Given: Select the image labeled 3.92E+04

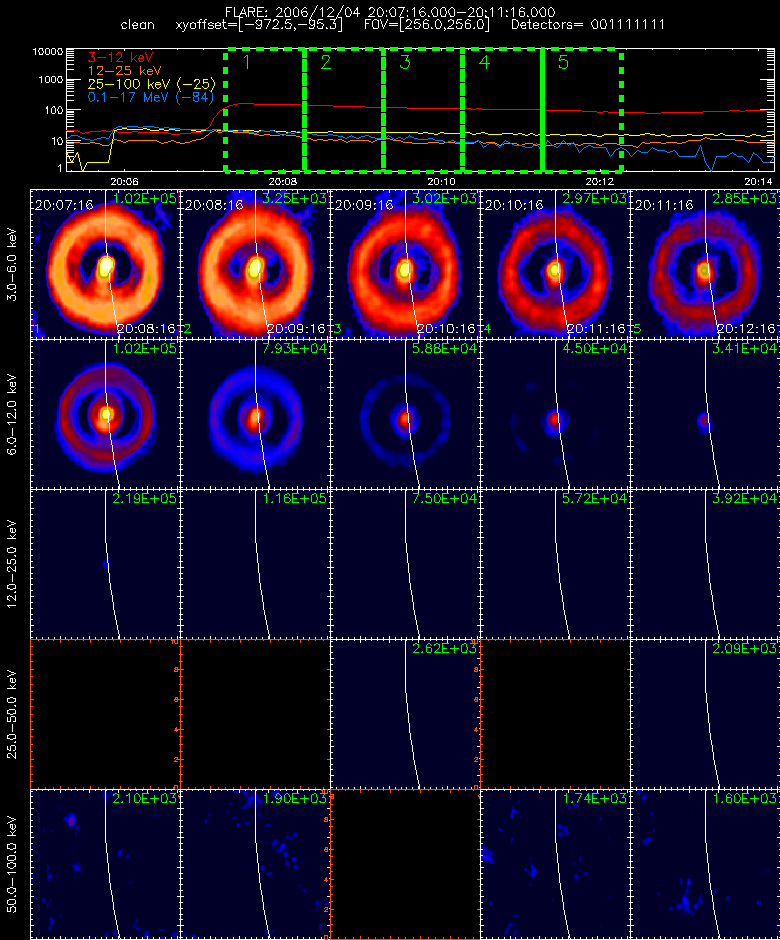Looking at the screenshot, I should pyautogui.click(x=705, y=564).
